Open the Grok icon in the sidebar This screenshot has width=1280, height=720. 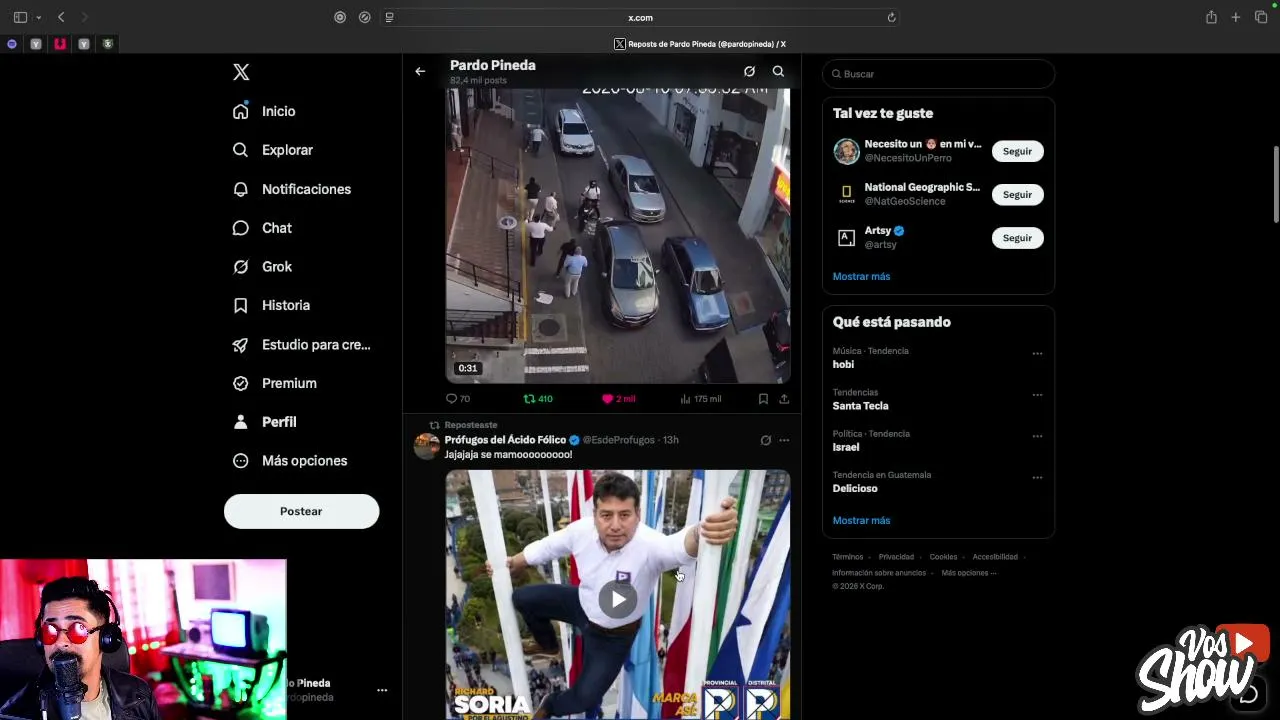(240, 267)
